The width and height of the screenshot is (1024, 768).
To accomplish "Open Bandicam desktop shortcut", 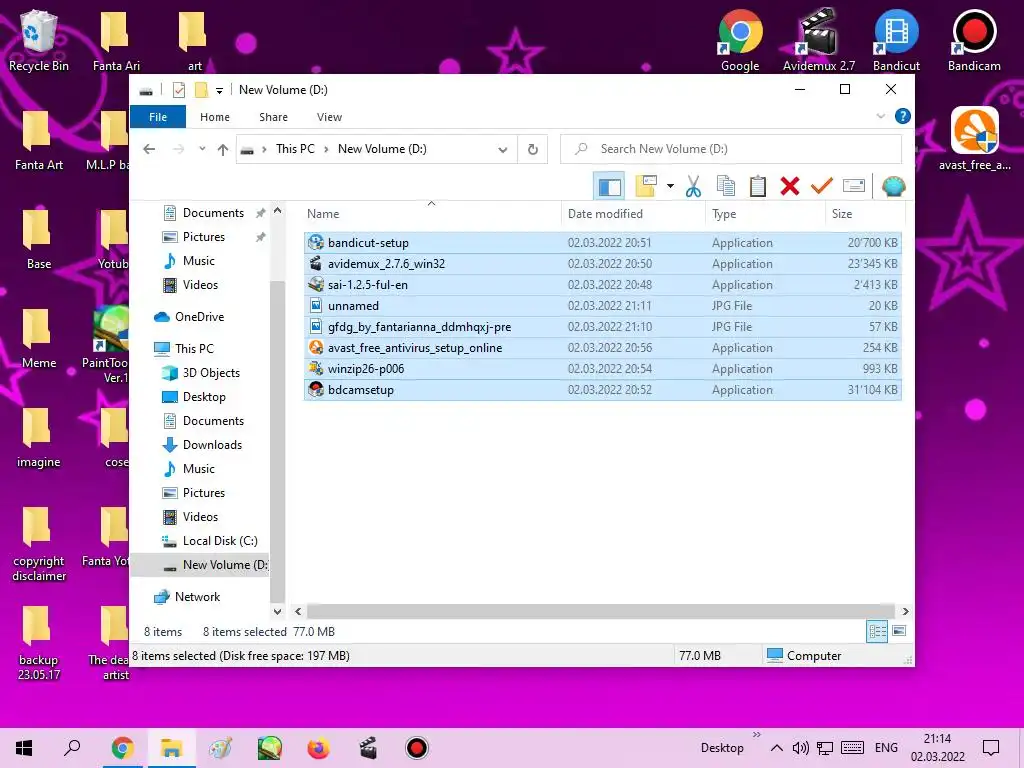I will 974,41.
